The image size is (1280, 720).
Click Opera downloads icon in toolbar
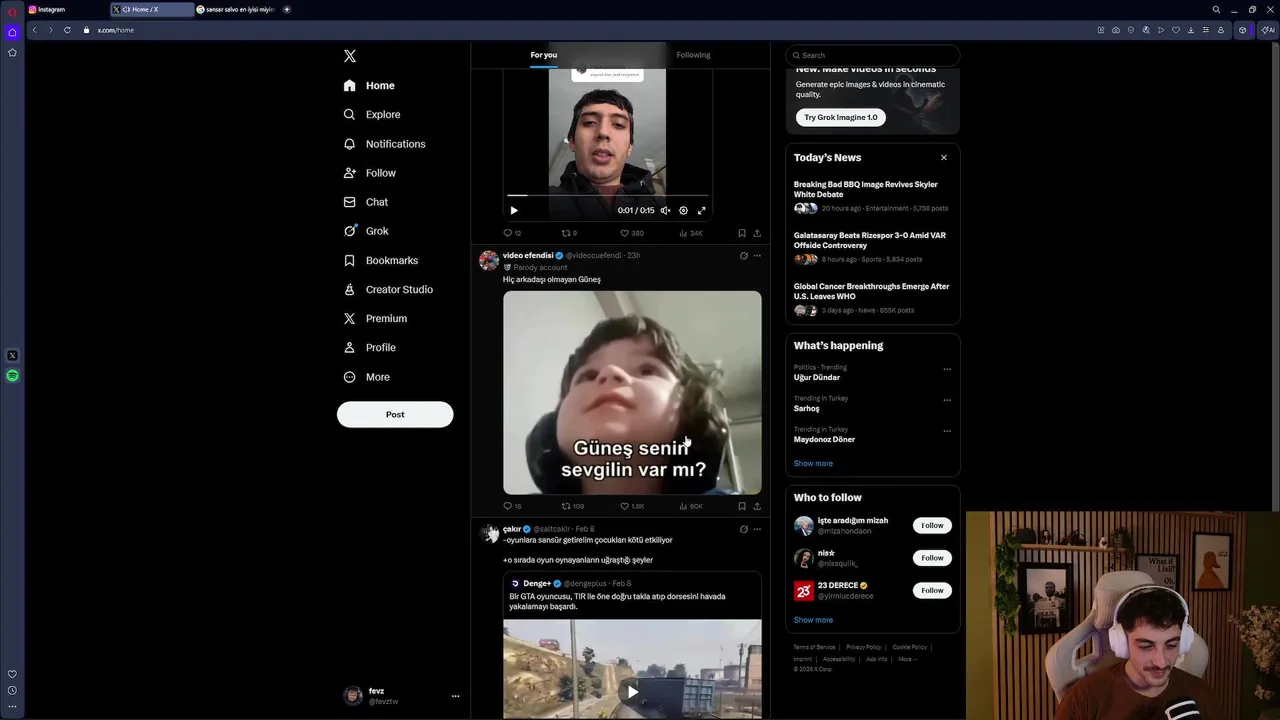[1190, 30]
